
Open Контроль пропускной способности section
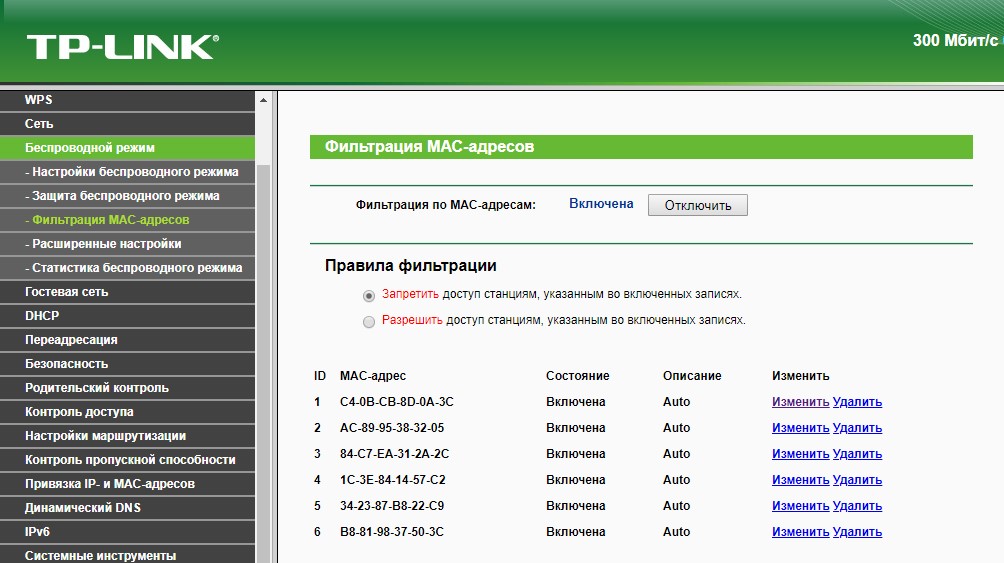coord(127,460)
